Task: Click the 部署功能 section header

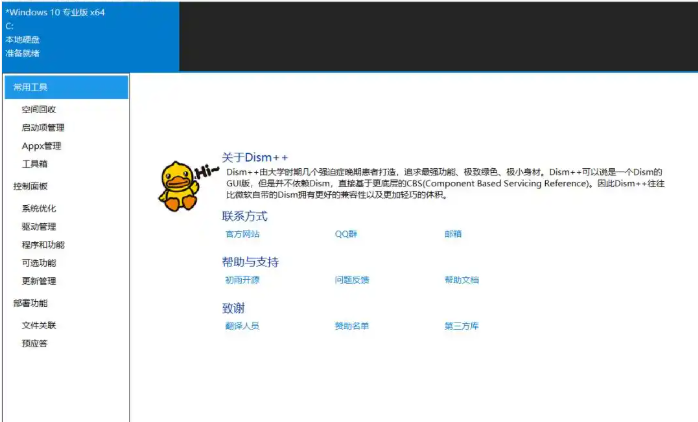Action: tap(30, 303)
